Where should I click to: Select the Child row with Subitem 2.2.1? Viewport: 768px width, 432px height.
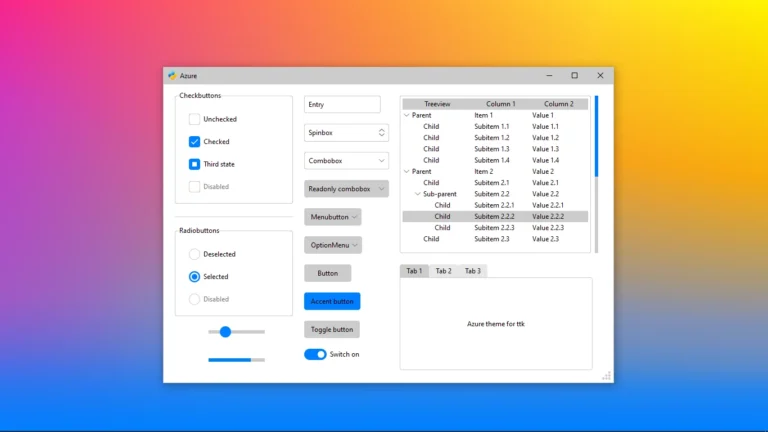click(x=495, y=205)
